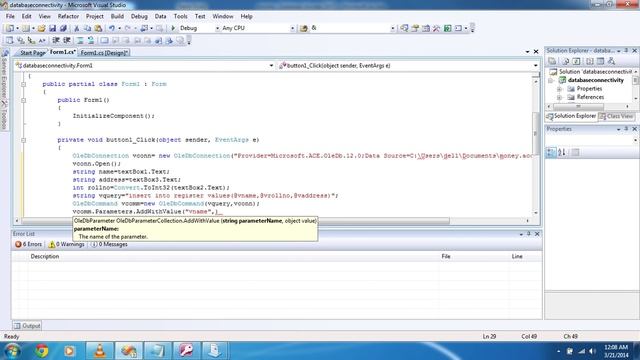This screenshot has height=360, width=640.
Task: Open the Refactor menu
Action: [x=68, y=16]
